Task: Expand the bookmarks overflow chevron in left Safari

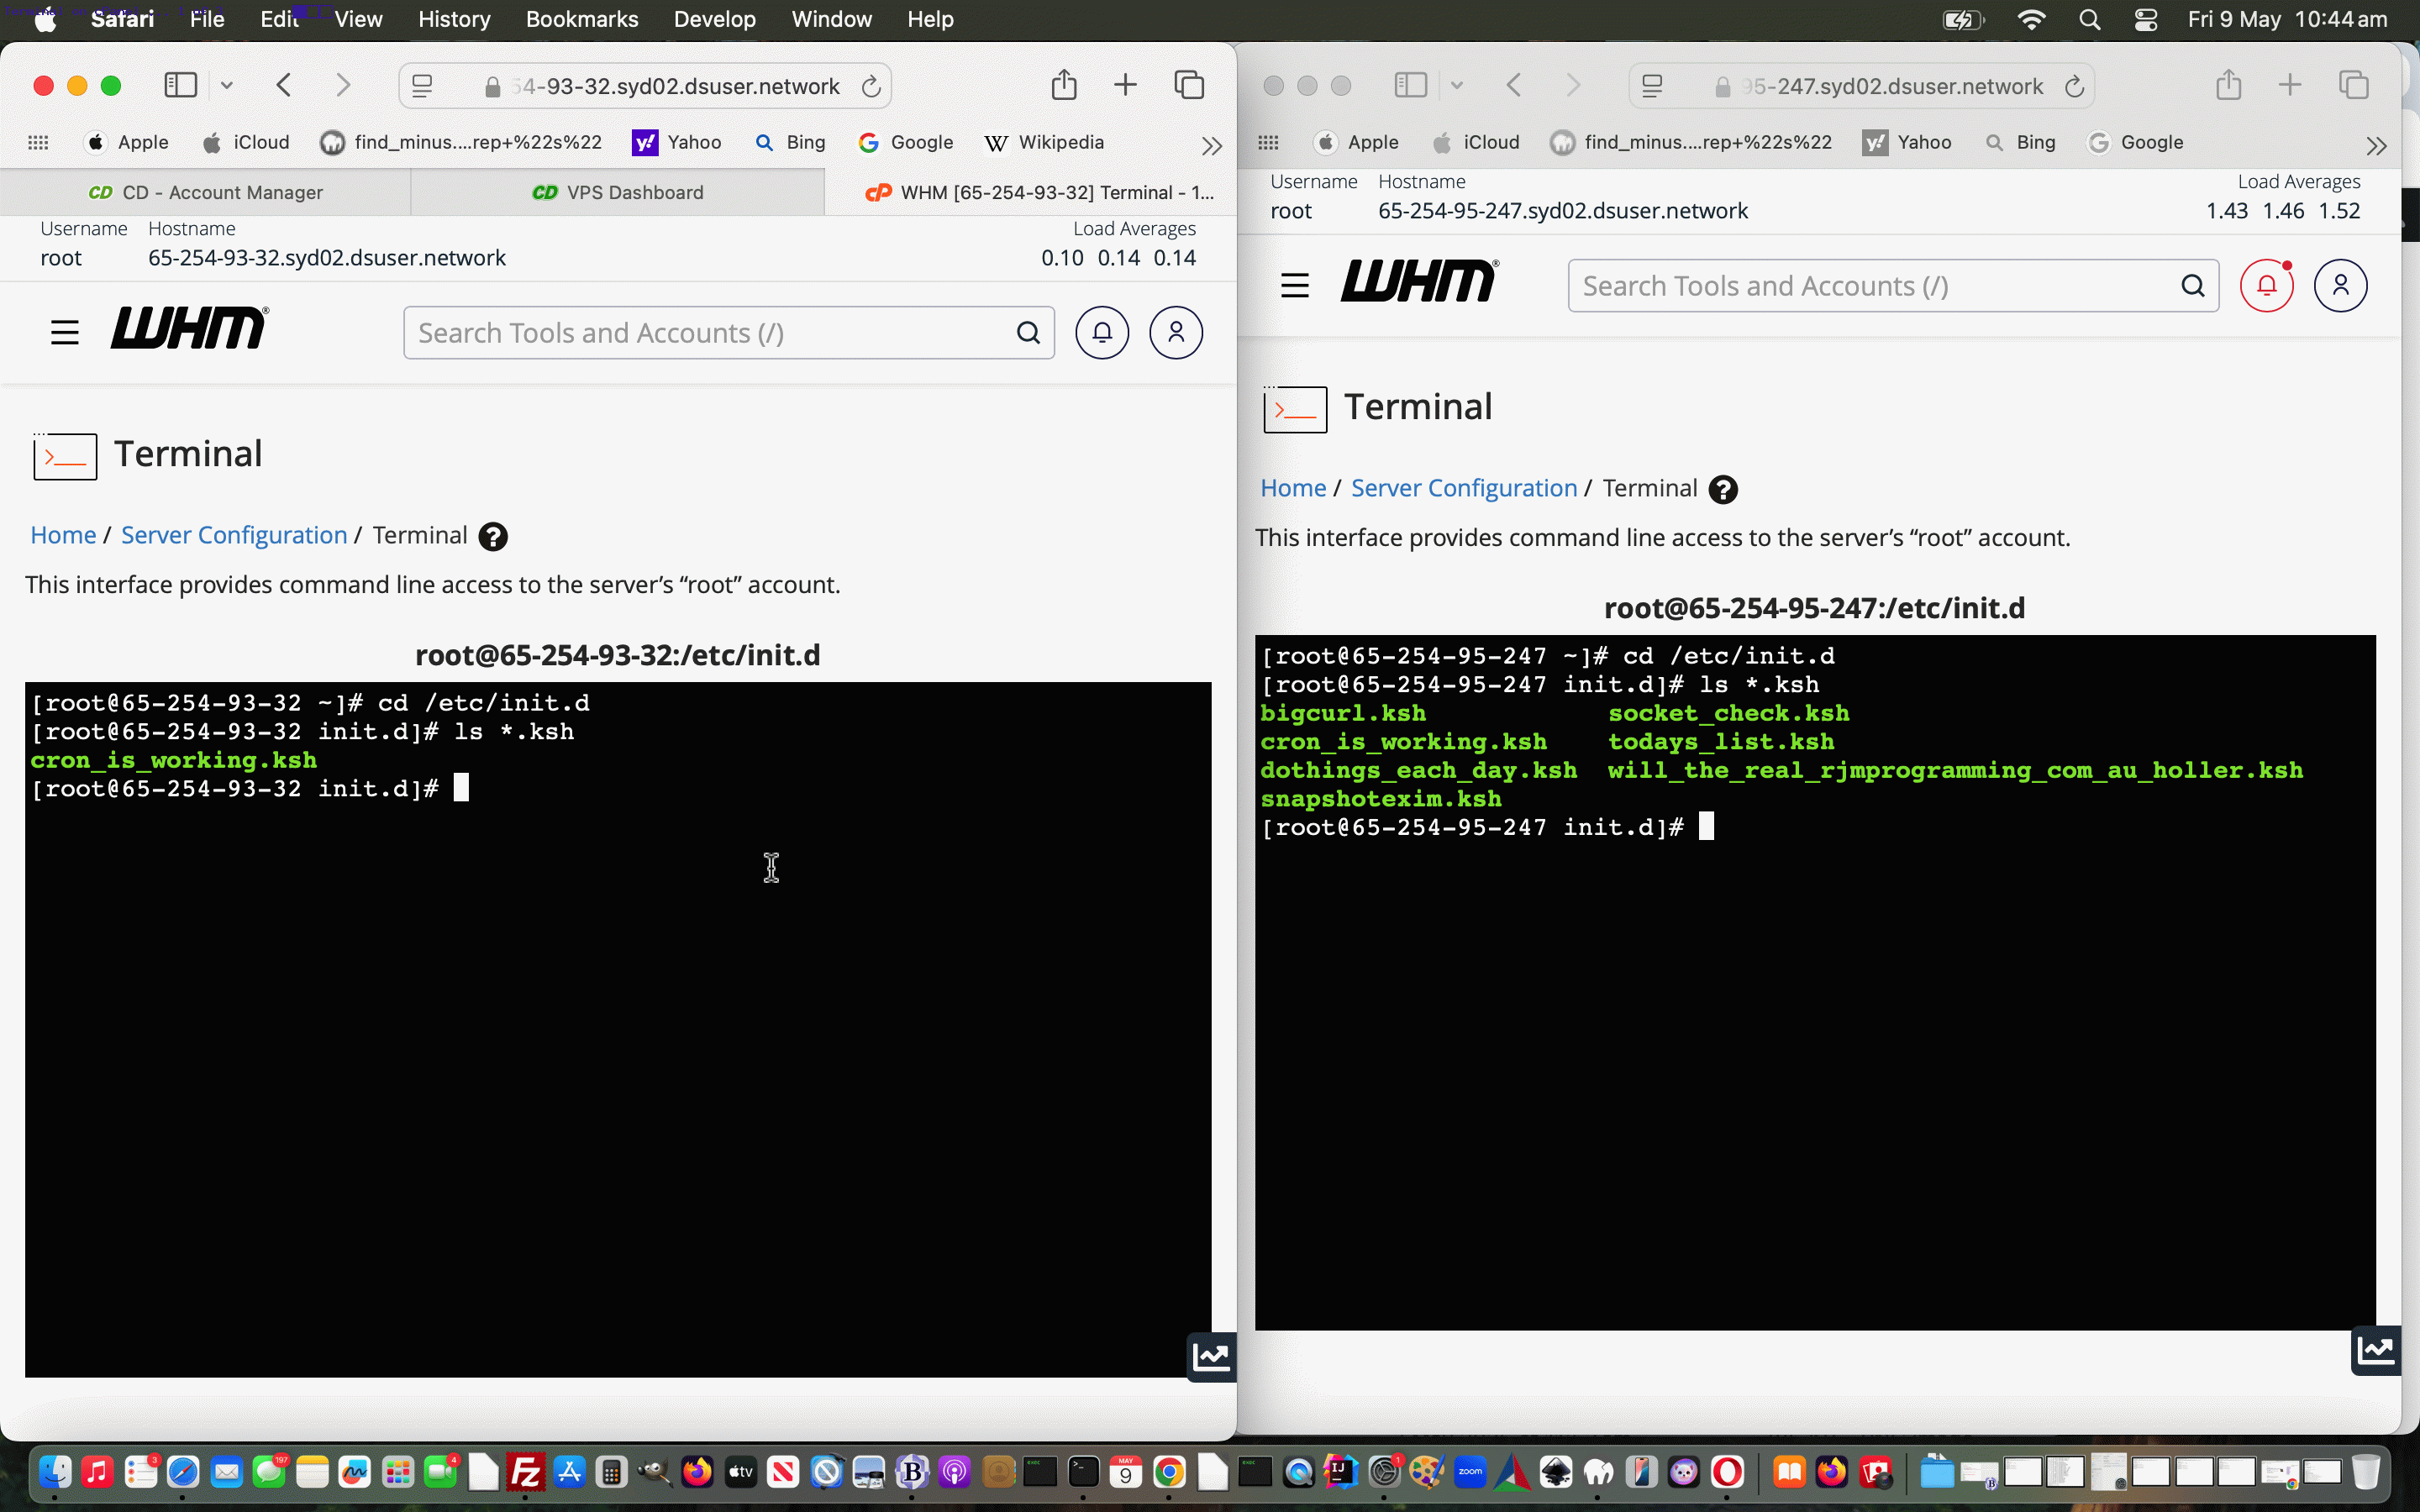Action: pos(1212,146)
